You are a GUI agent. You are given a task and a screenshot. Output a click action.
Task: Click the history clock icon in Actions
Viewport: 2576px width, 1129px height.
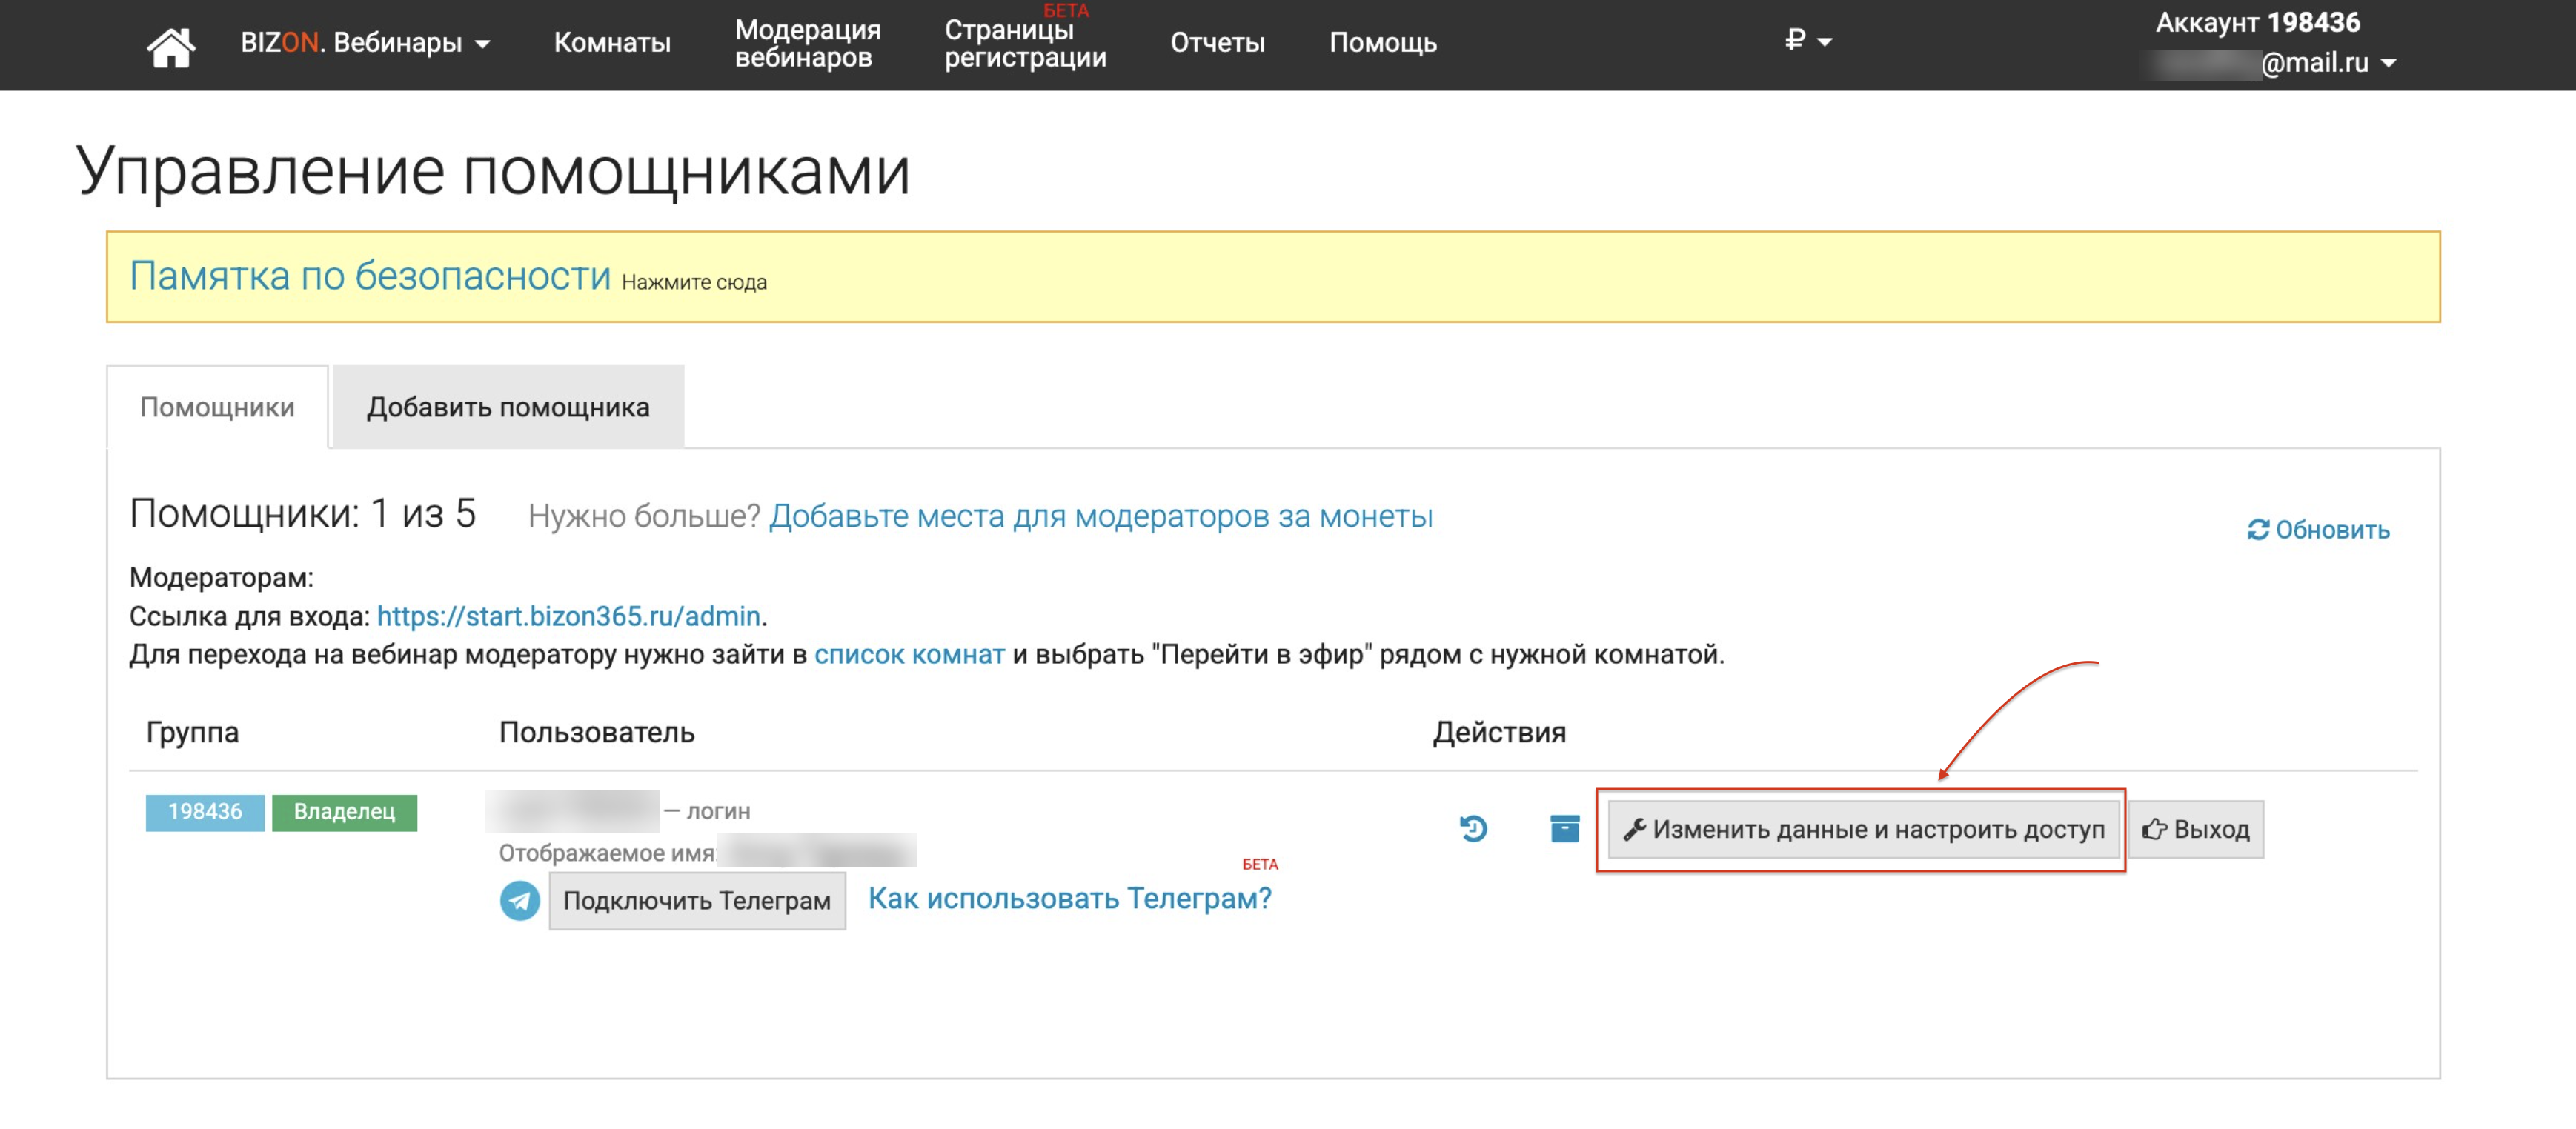tap(1472, 828)
